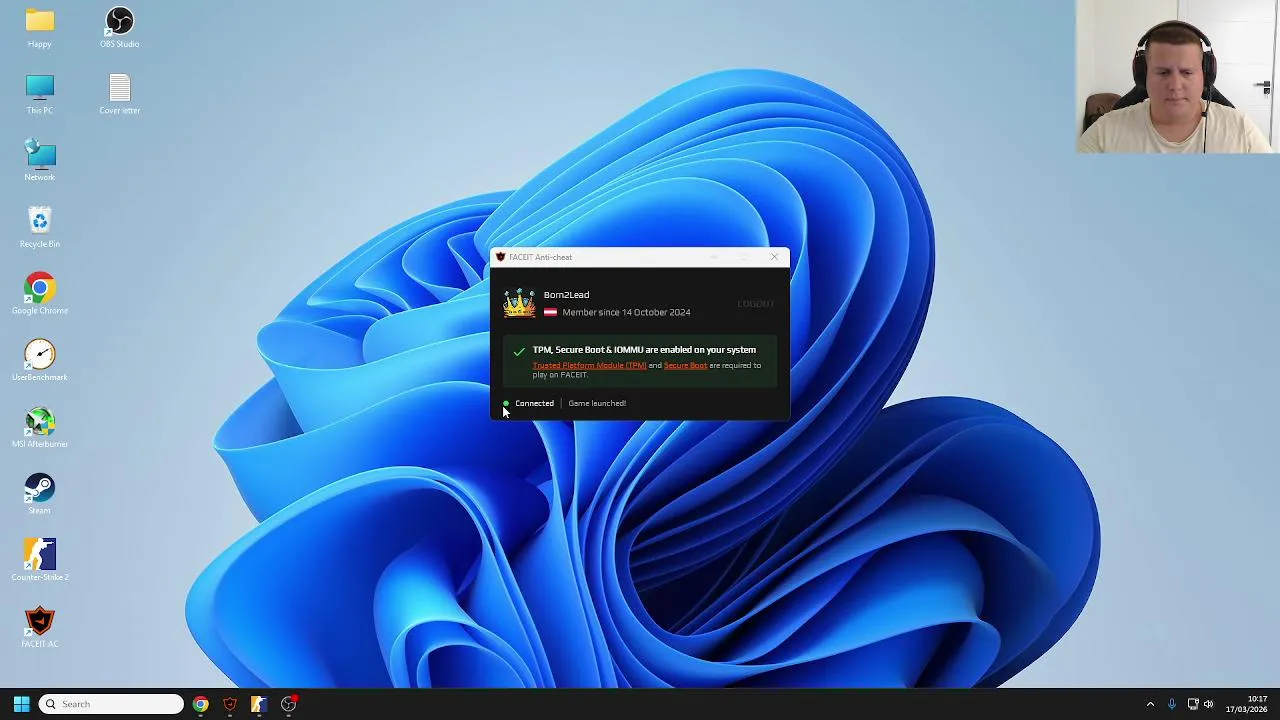Screen dimensions: 1280x720
Task: Click the FACEIT logo in title bar
Action: coord(500,257)
